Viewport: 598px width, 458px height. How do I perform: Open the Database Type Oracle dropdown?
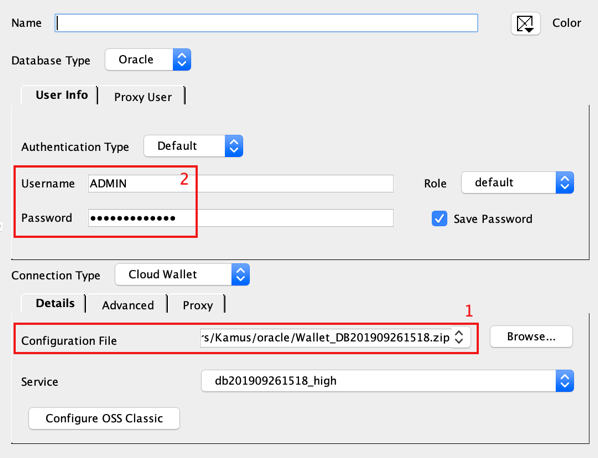point(148,59)
